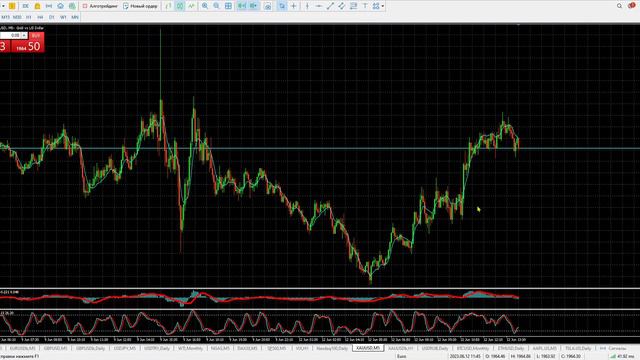Toggle chart shift from right edge
This screenshot has width=640, height=360.
[253, 6]
